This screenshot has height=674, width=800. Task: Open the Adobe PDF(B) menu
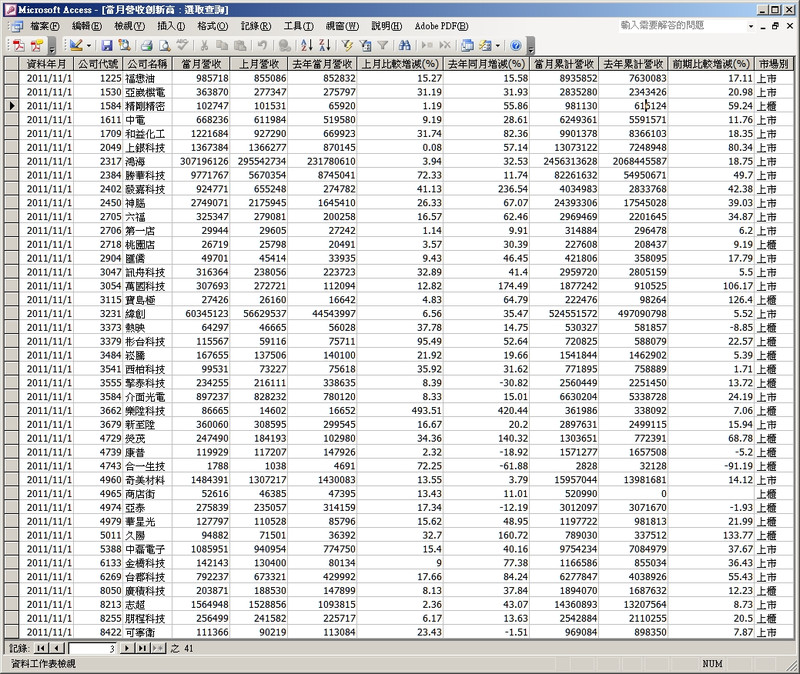[x=441, y=26]
